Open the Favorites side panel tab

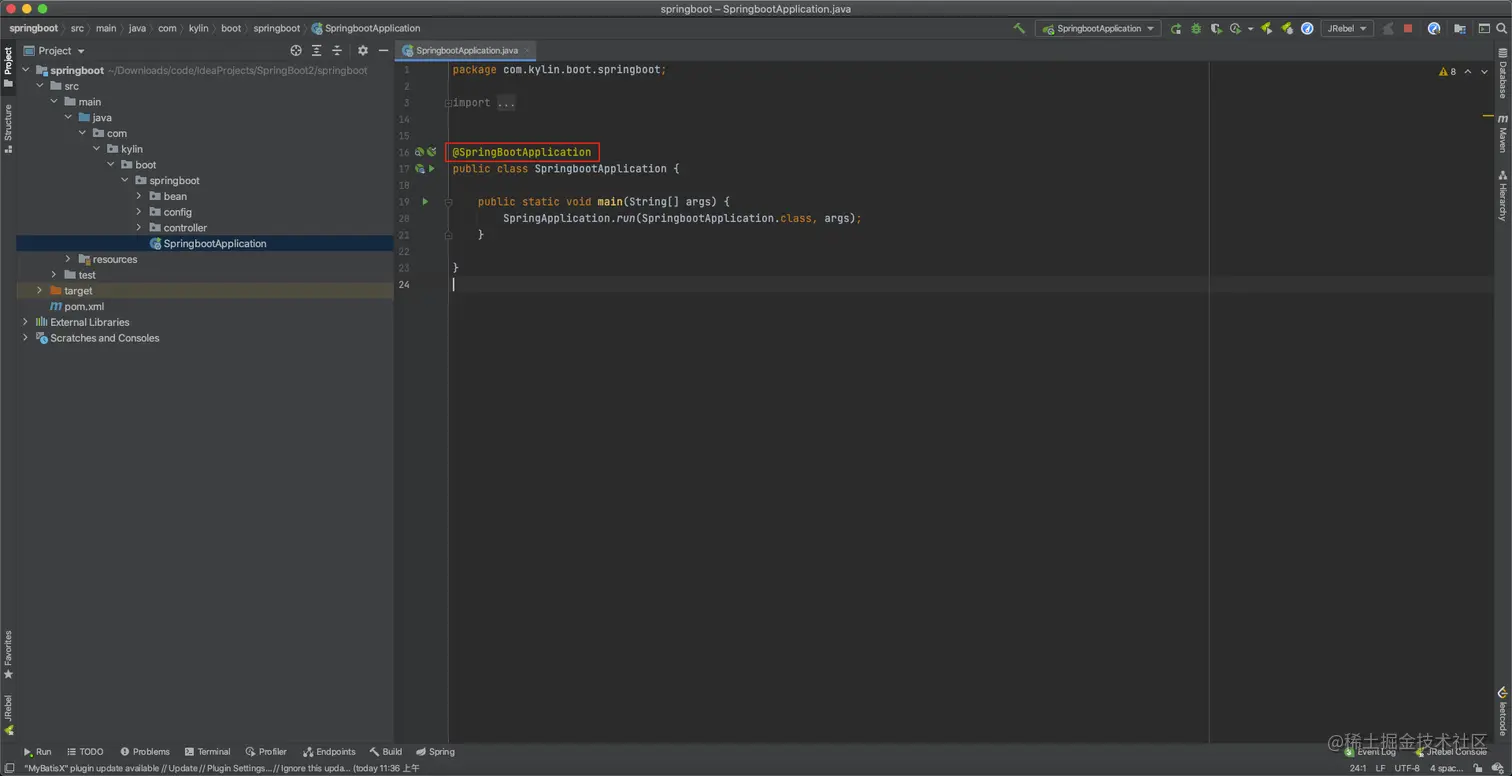(8, 655)
